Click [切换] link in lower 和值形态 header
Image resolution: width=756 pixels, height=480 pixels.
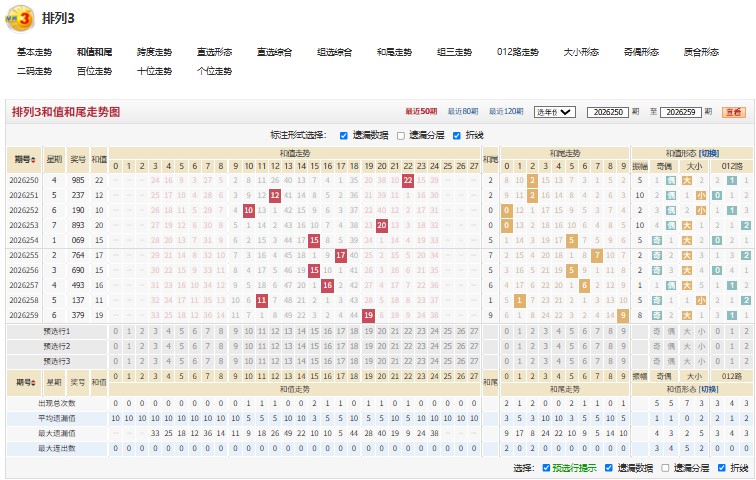coord(709,389)
